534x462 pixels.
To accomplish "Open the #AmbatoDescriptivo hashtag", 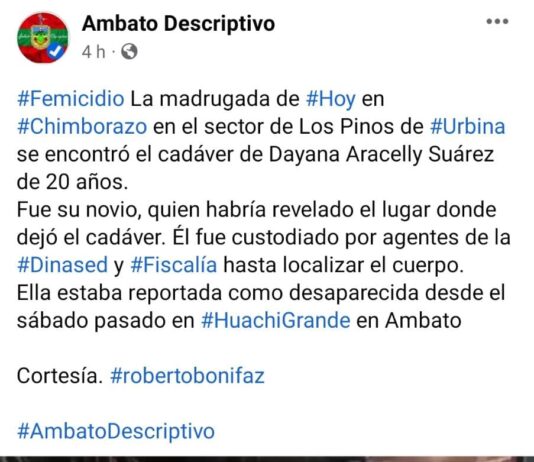I will point(116,431).
